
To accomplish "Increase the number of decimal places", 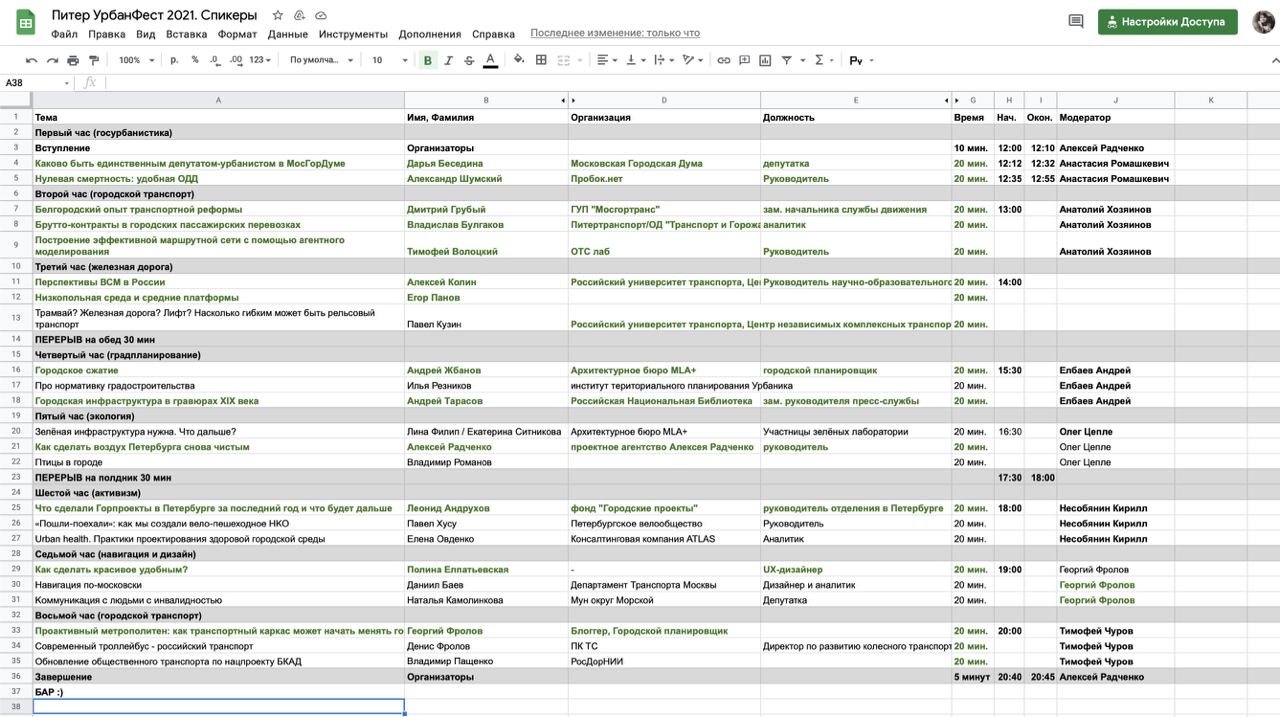I will tap(236, 60).
